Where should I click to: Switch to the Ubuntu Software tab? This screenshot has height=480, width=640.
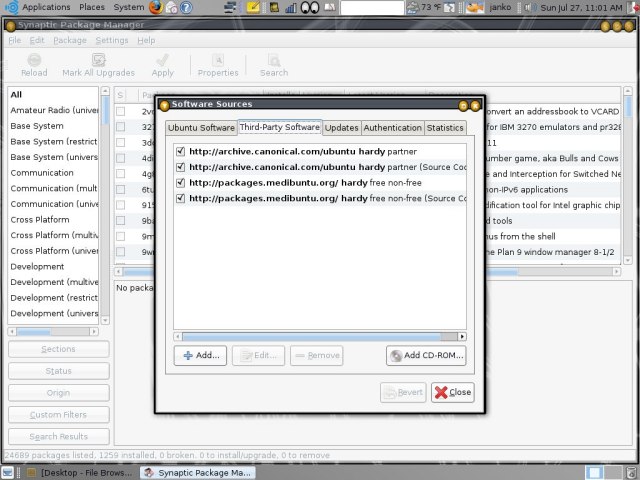201,128
